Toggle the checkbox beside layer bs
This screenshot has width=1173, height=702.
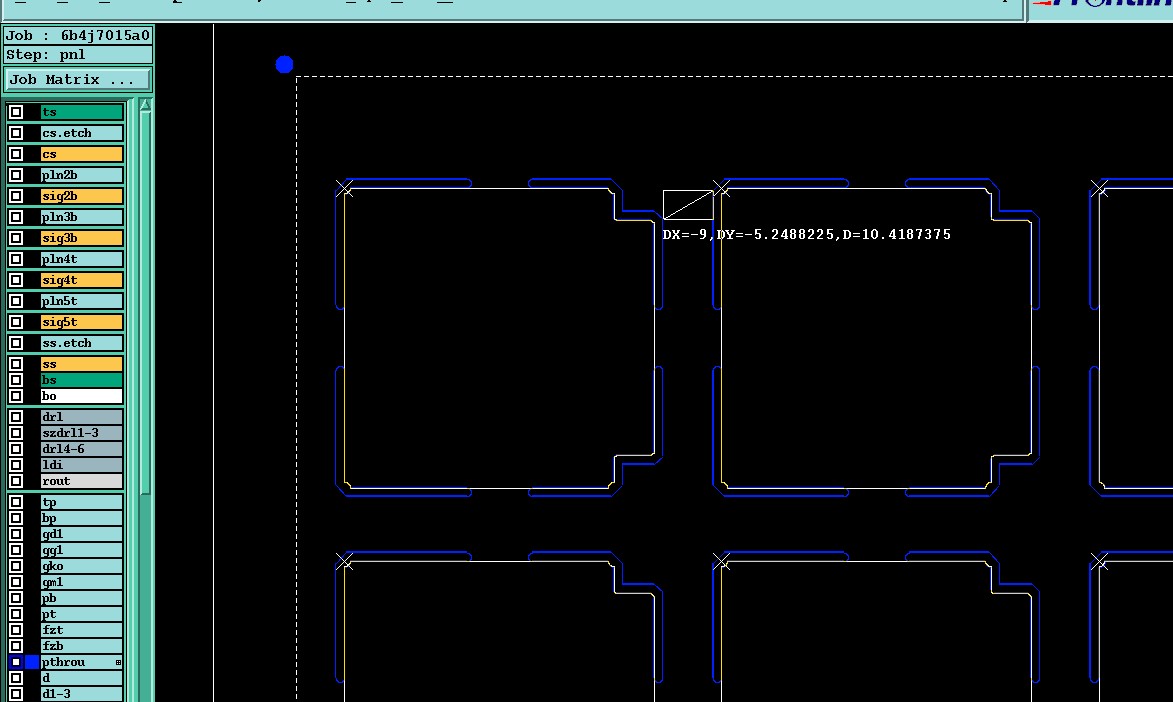click(16, 380)
